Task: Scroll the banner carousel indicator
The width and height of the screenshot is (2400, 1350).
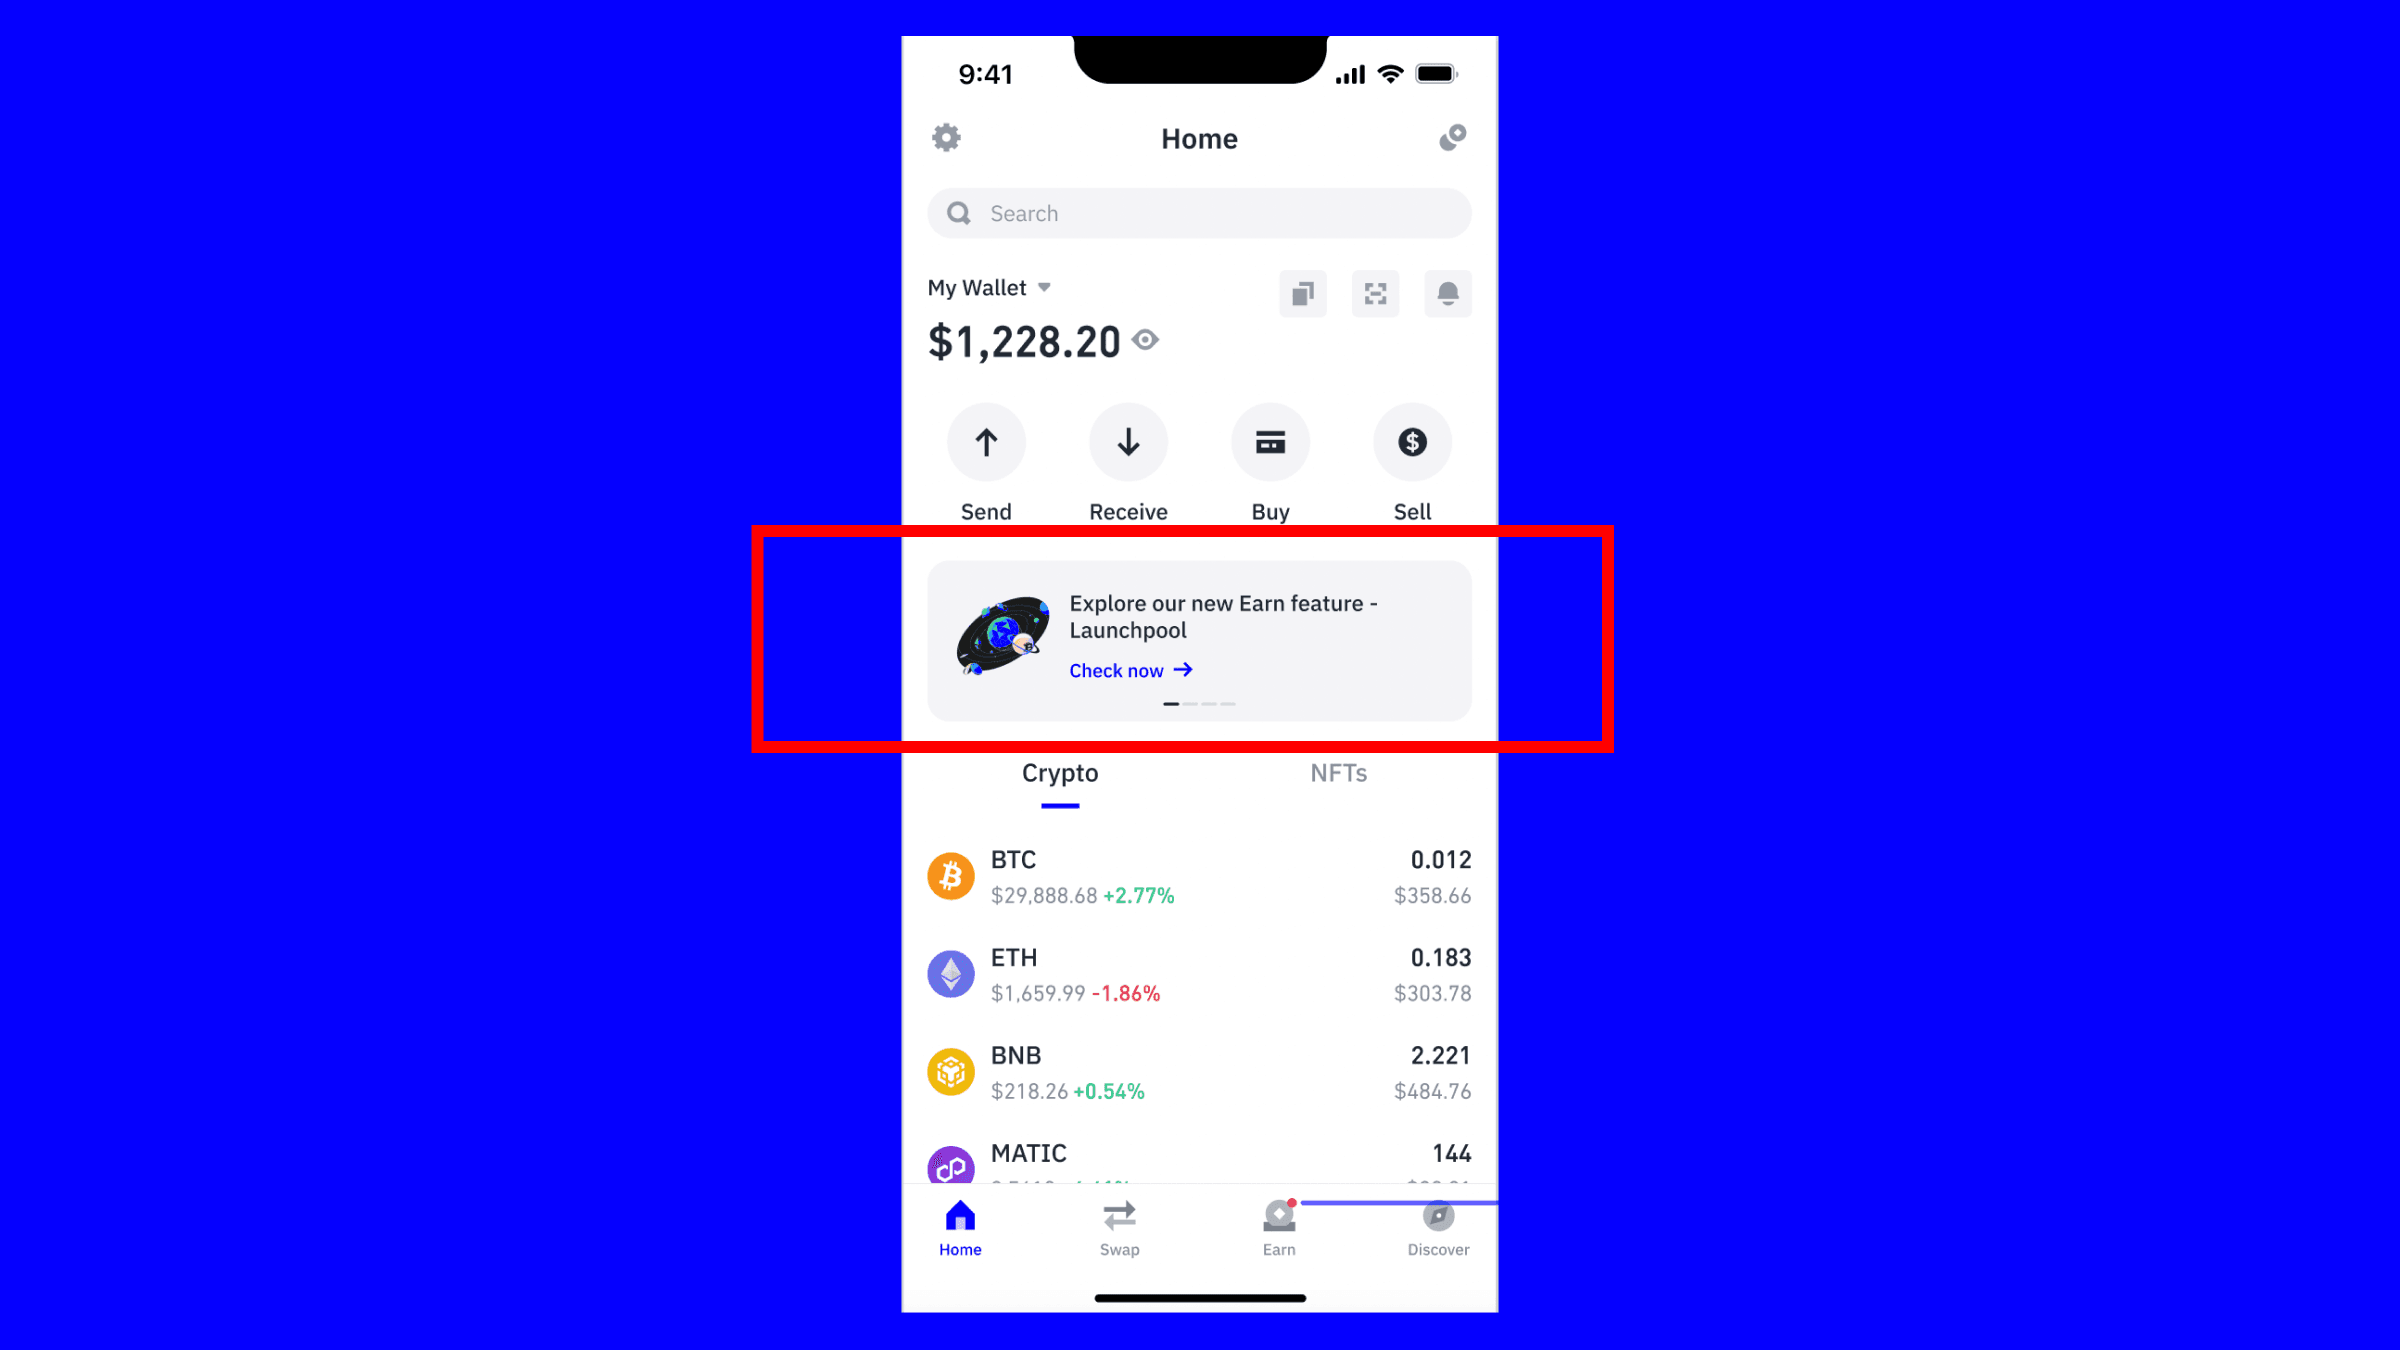Action: (x=1198, y=704)
